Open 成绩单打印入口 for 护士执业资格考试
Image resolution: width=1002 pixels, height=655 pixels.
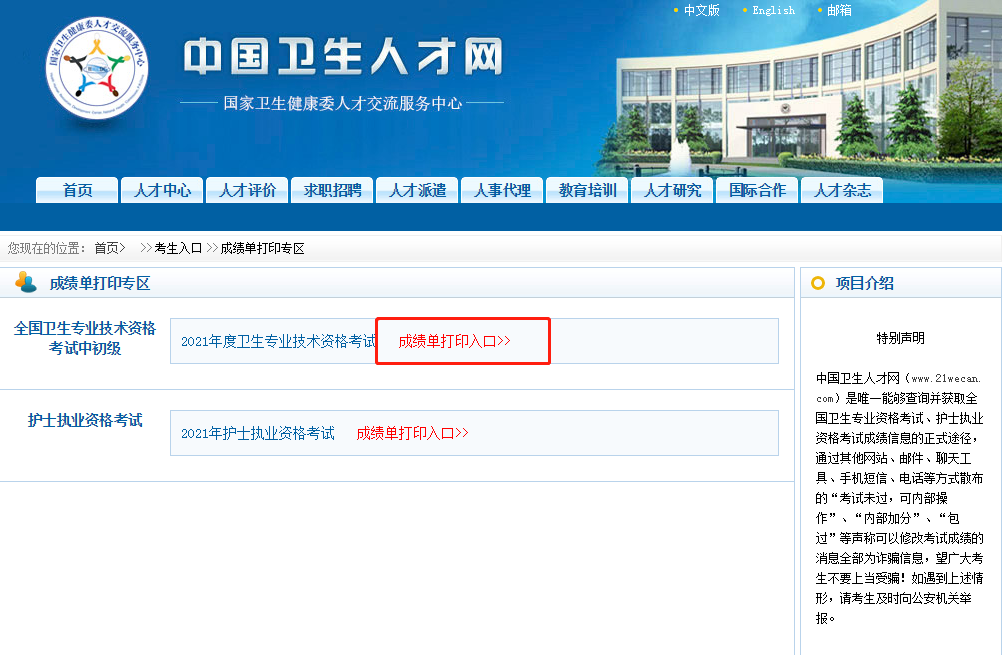click(x=412, y=433)
